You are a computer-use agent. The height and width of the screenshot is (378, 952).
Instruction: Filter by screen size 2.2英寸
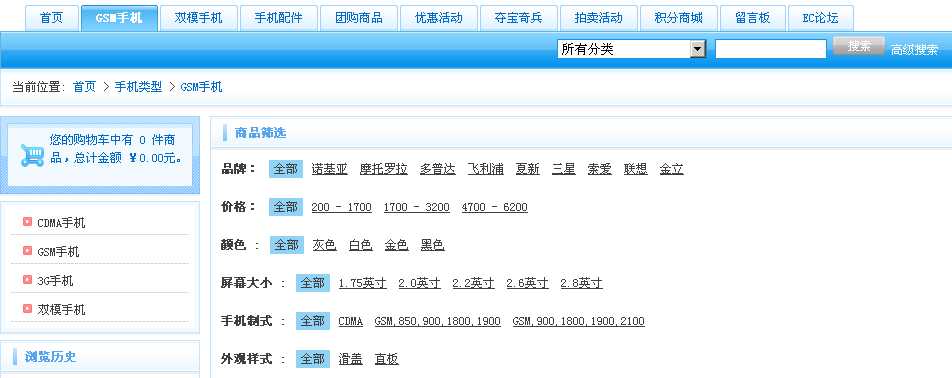(x=474, y=283)
